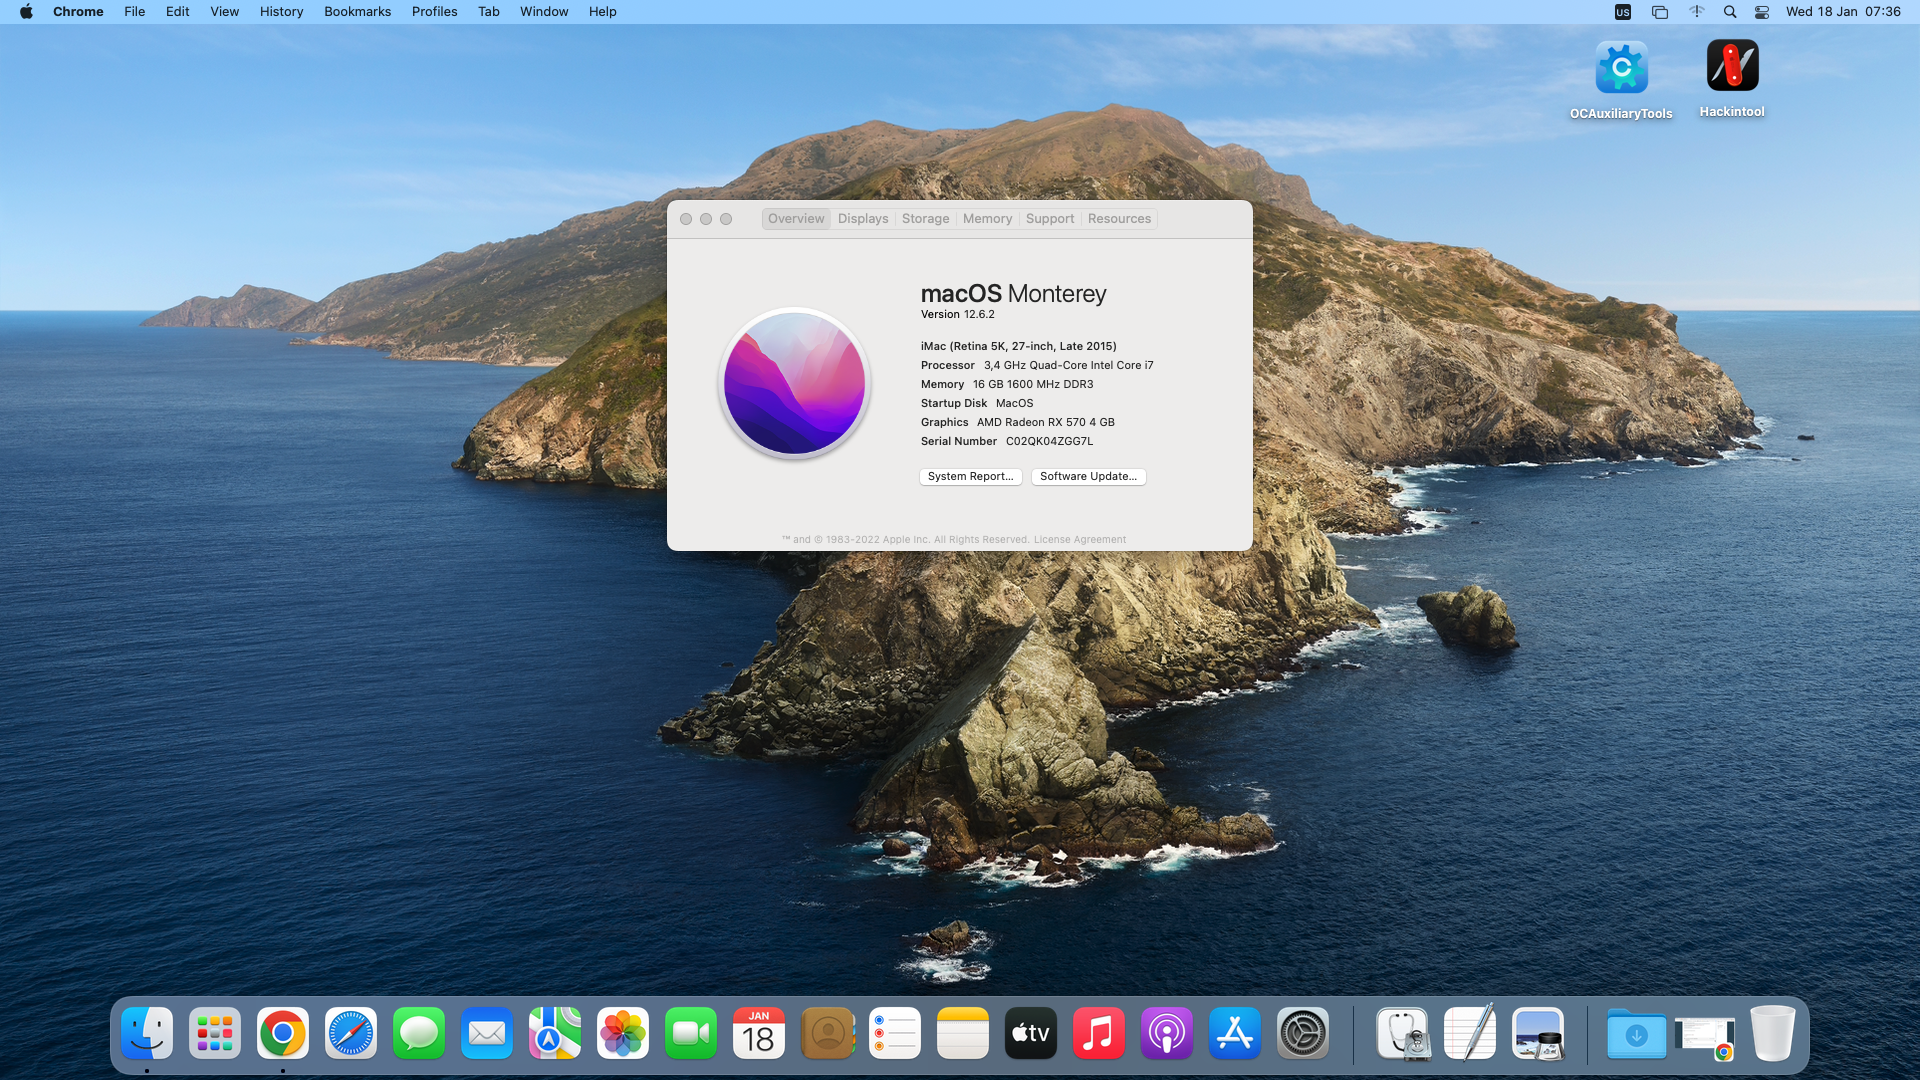Open Music app in the Dock
The height and width of the screenshot is (1080, 1920).
click(1099, 1033)
